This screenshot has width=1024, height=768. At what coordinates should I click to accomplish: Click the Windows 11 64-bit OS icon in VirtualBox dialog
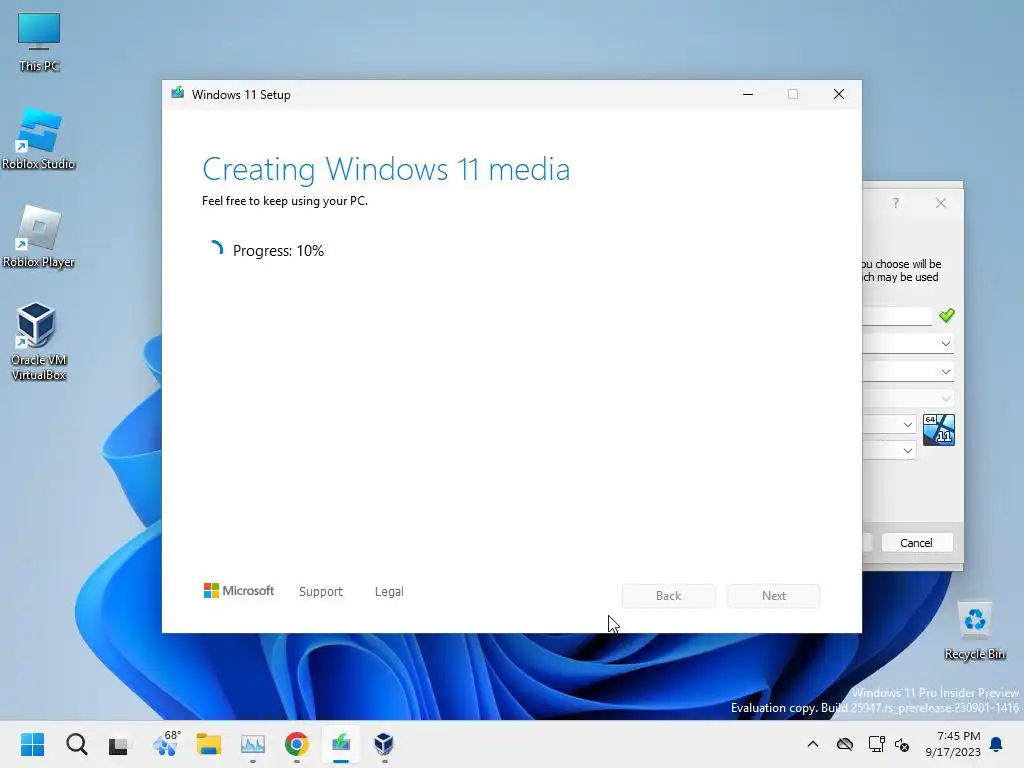point(938,430)
